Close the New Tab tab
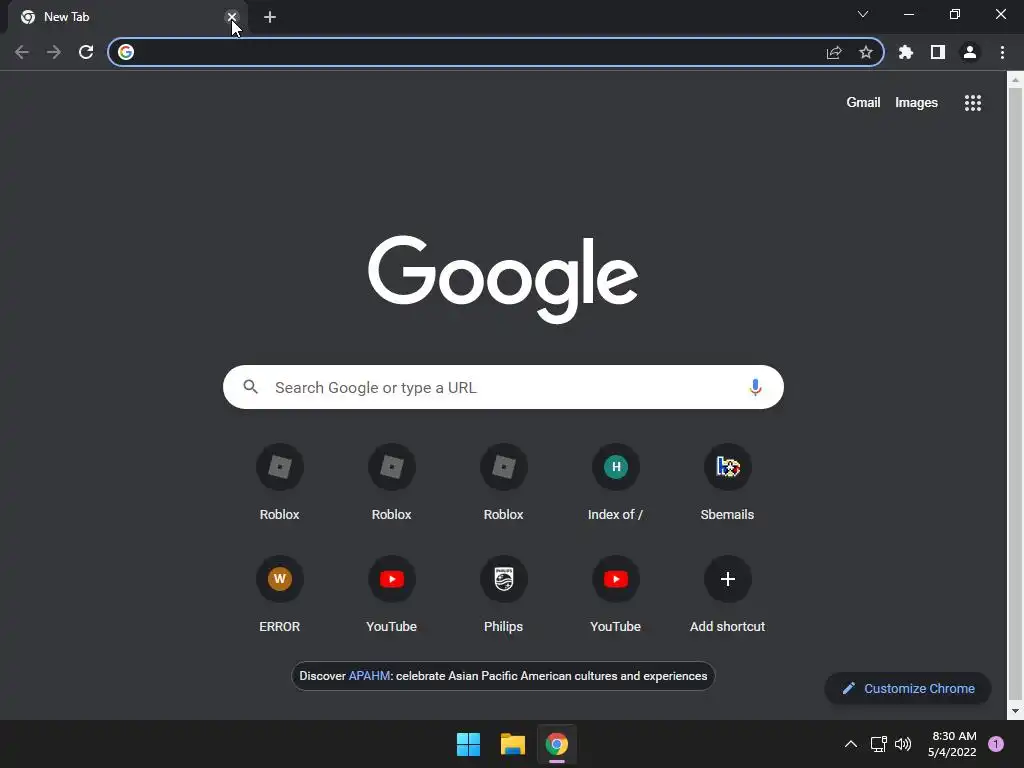 (x=232, y=17)
